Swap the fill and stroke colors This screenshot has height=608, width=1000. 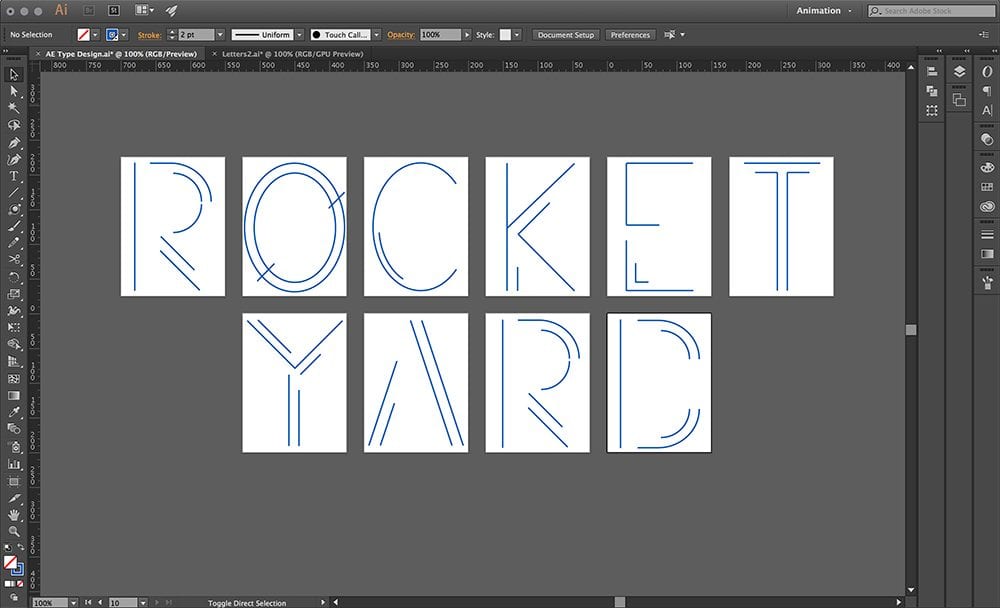coord(21,549)
